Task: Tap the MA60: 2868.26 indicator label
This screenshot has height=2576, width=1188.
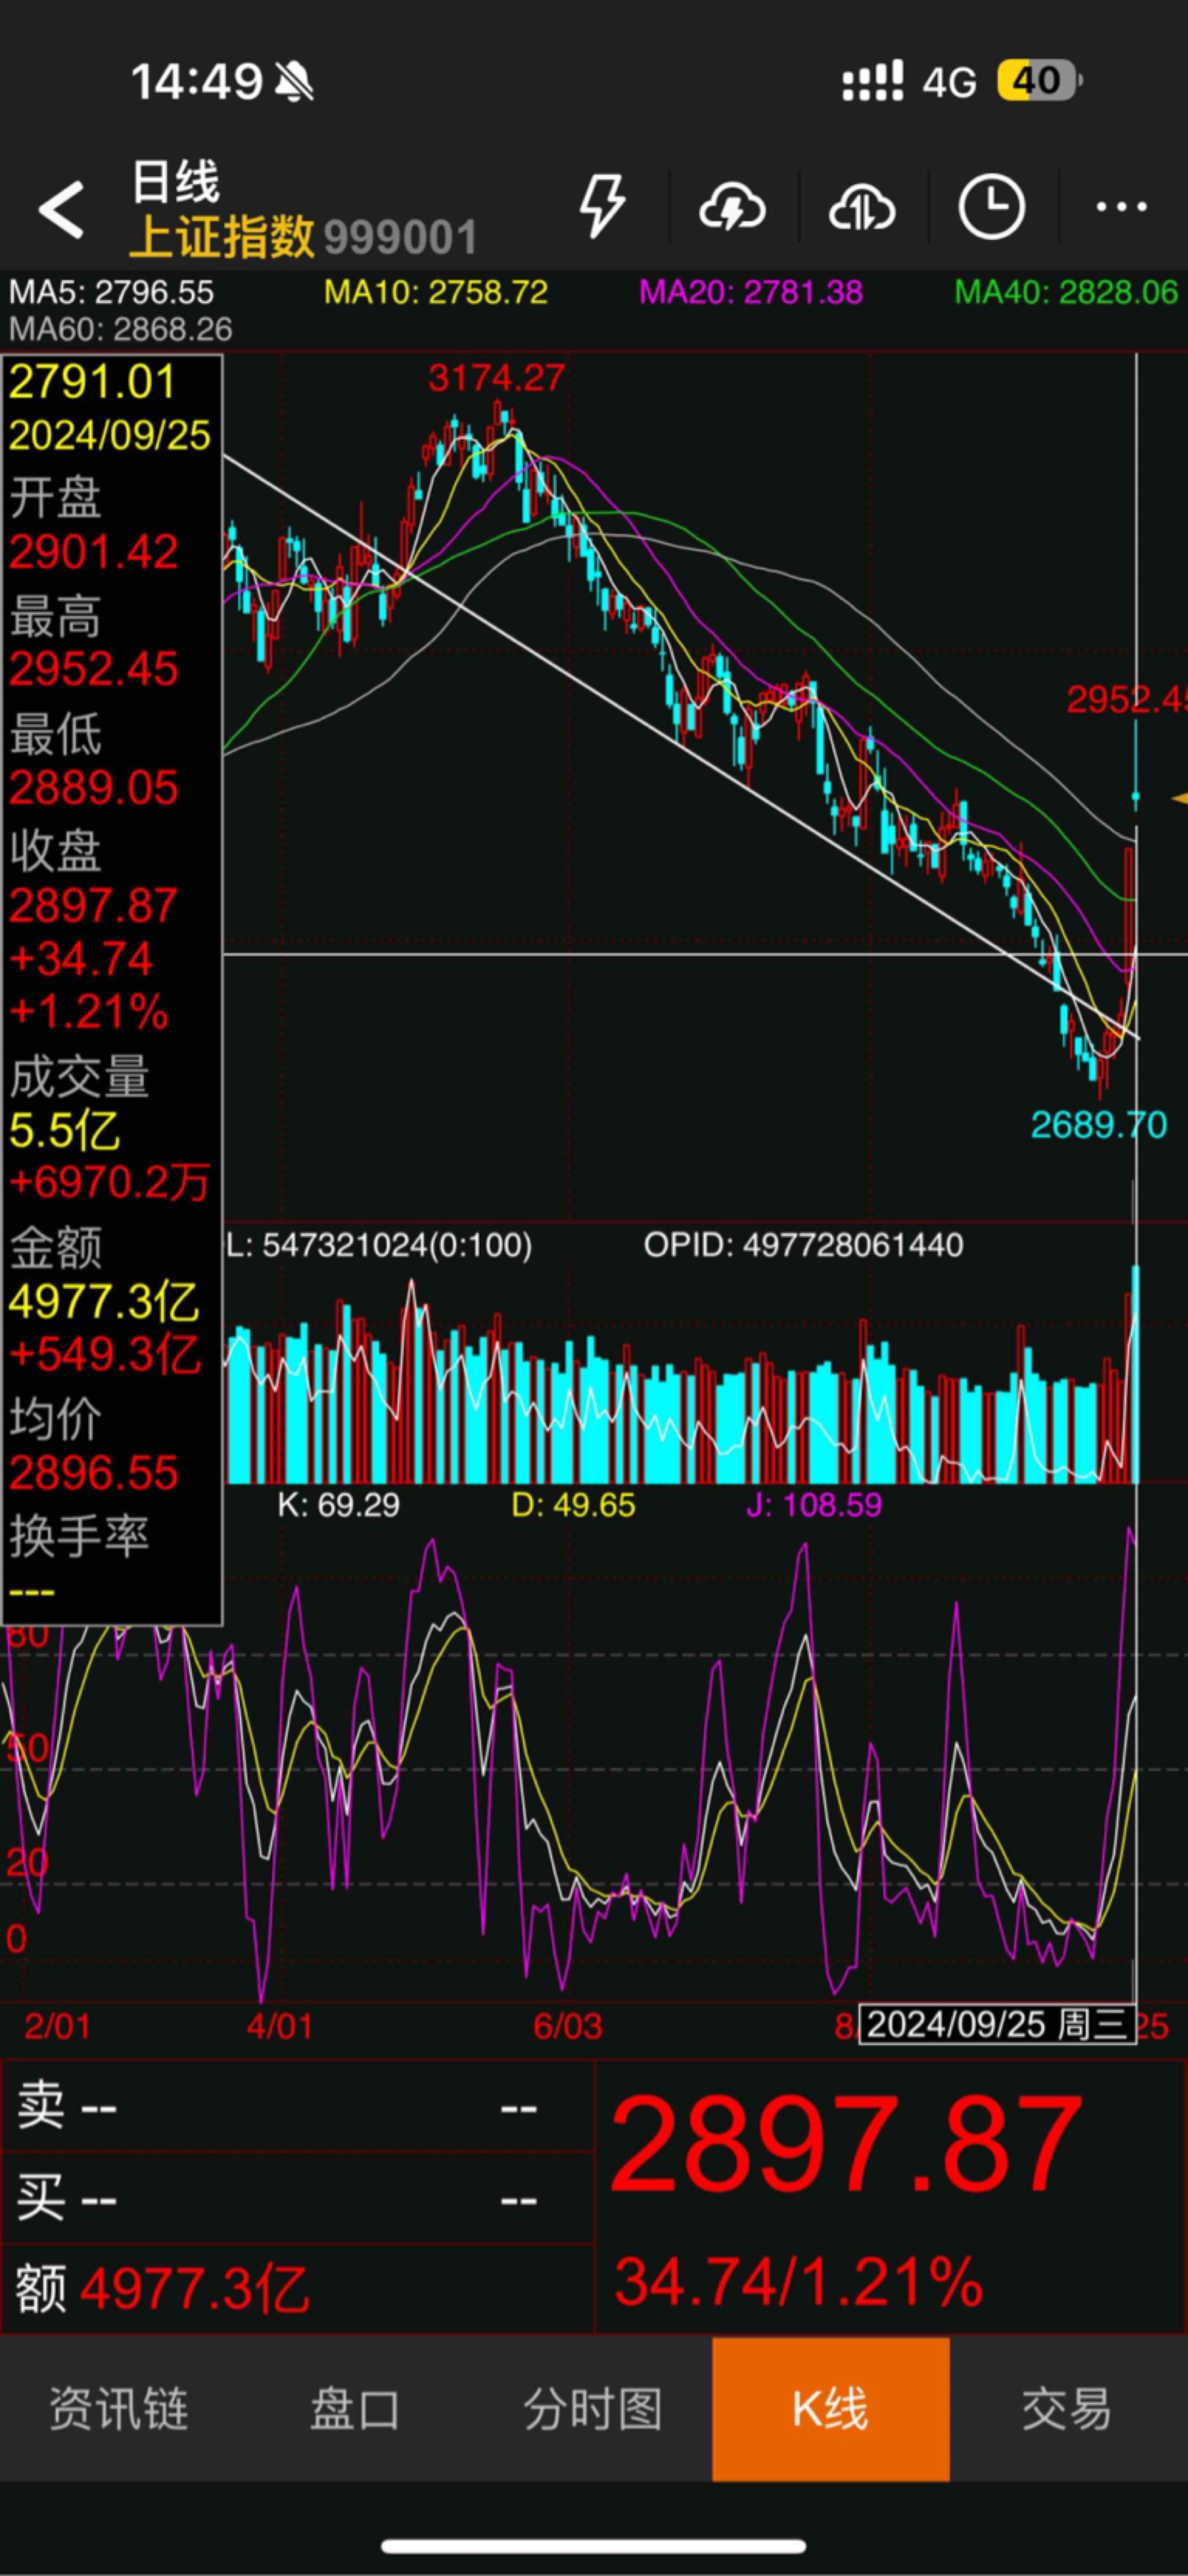Action: [x=120, y=329]
